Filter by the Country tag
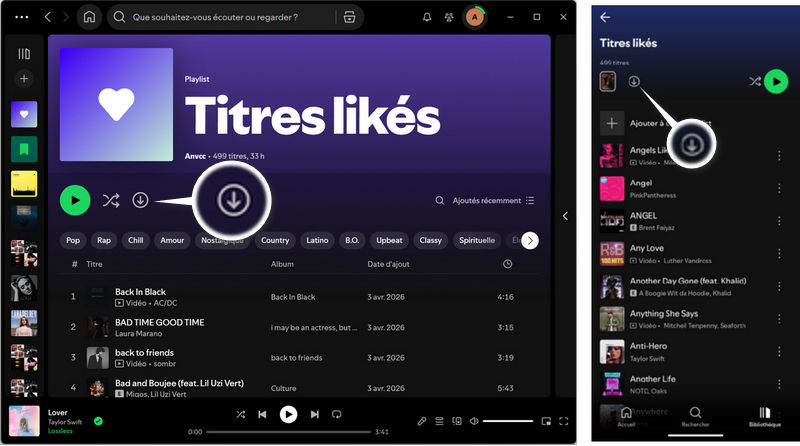800x446 pixels. pyautogui.click(x=275, y=240)
